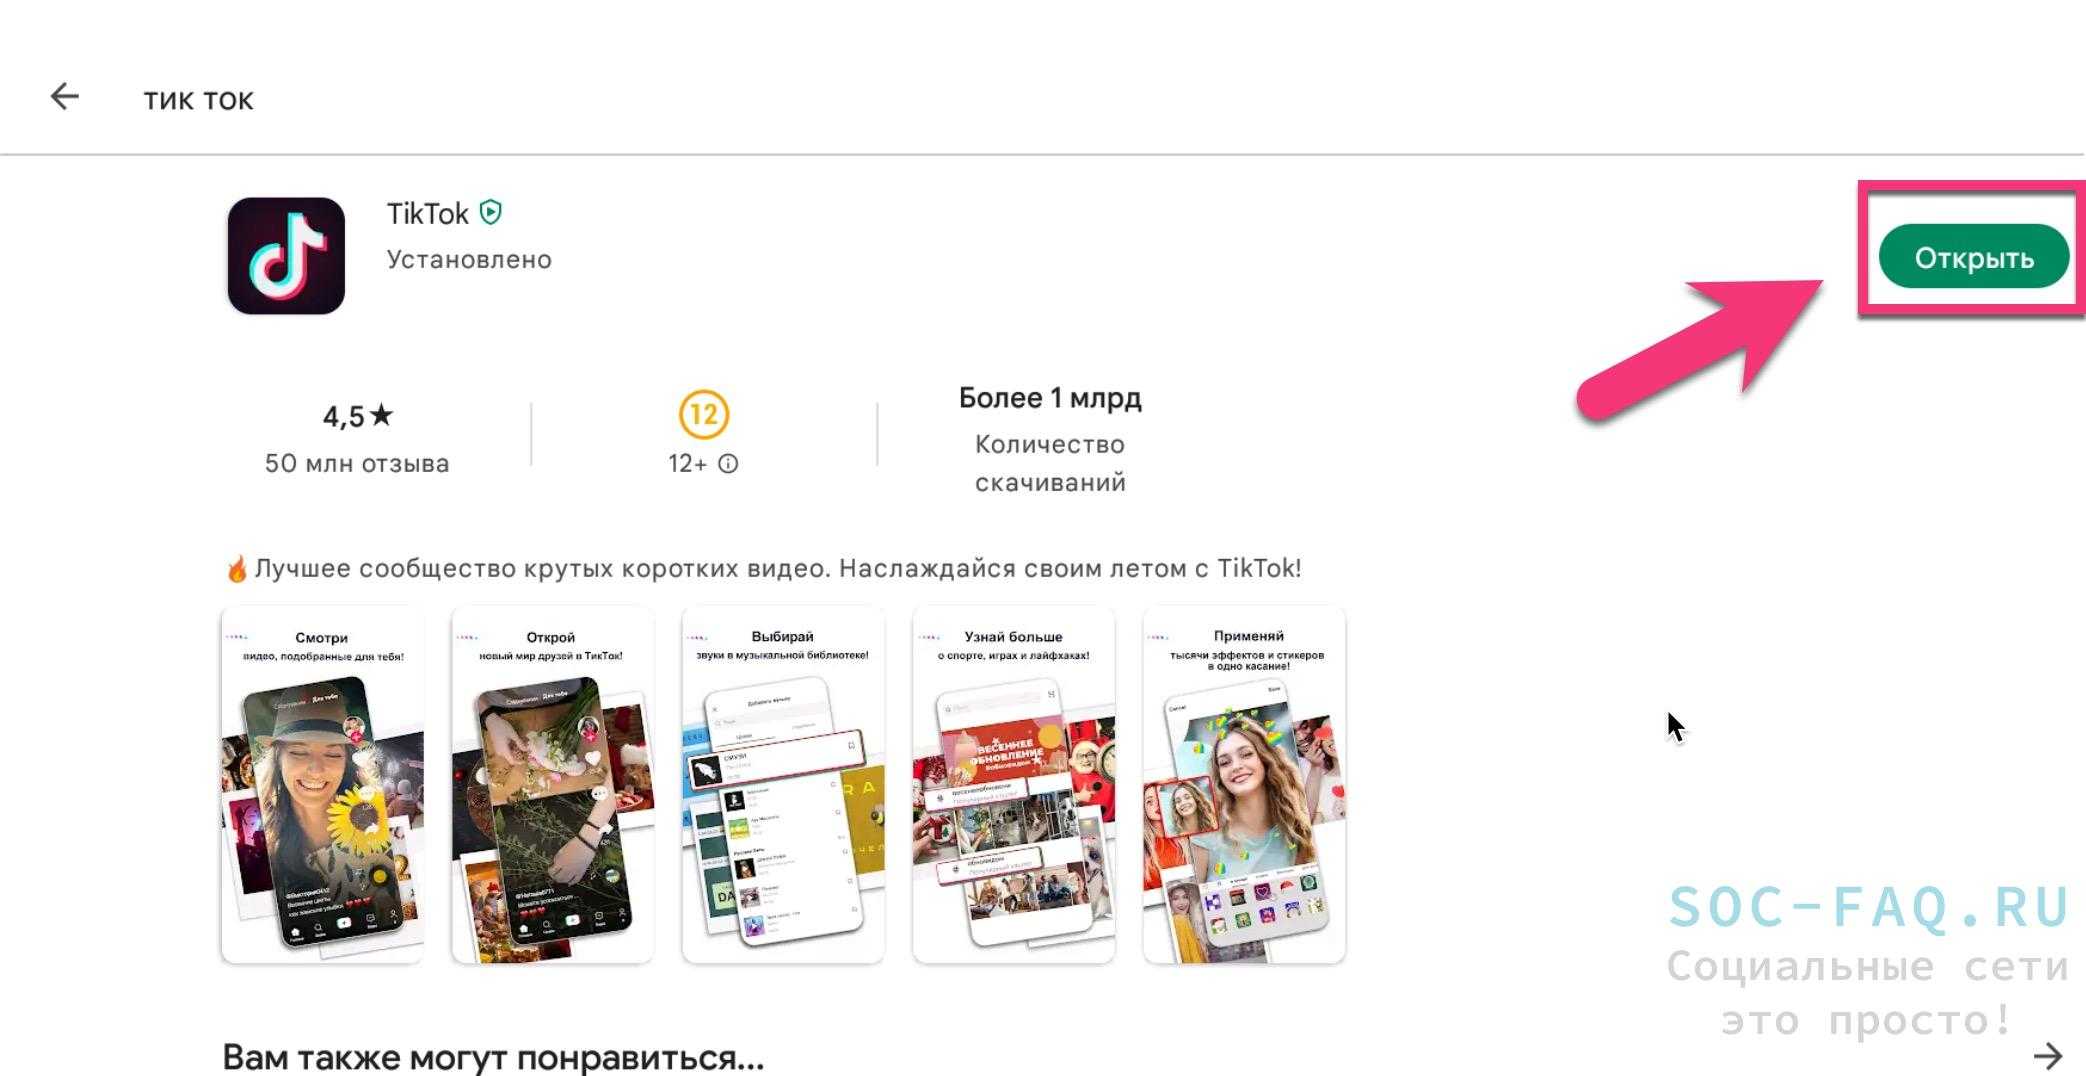2086x1076 pixels.
Task: Click the 'Лучшее сообщество крутых коротких видео' description
Action: point(763,569)
